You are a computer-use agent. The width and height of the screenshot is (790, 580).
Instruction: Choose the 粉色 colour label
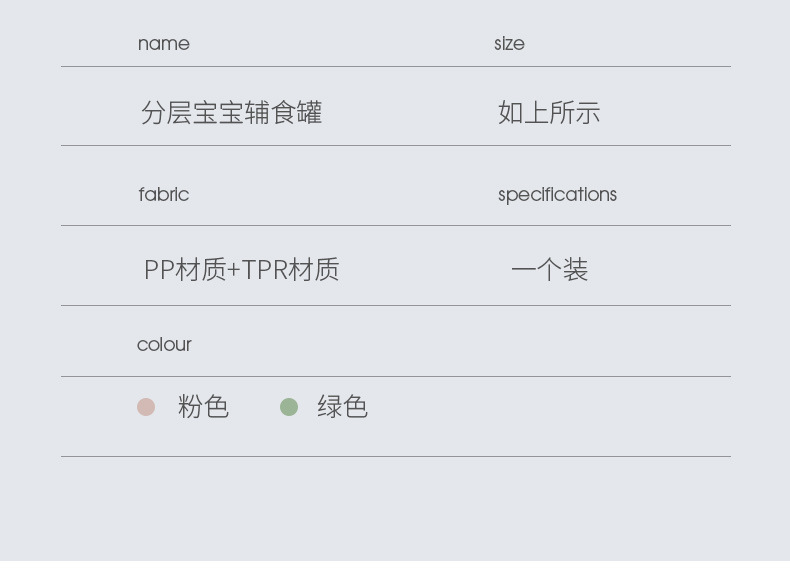203,407
